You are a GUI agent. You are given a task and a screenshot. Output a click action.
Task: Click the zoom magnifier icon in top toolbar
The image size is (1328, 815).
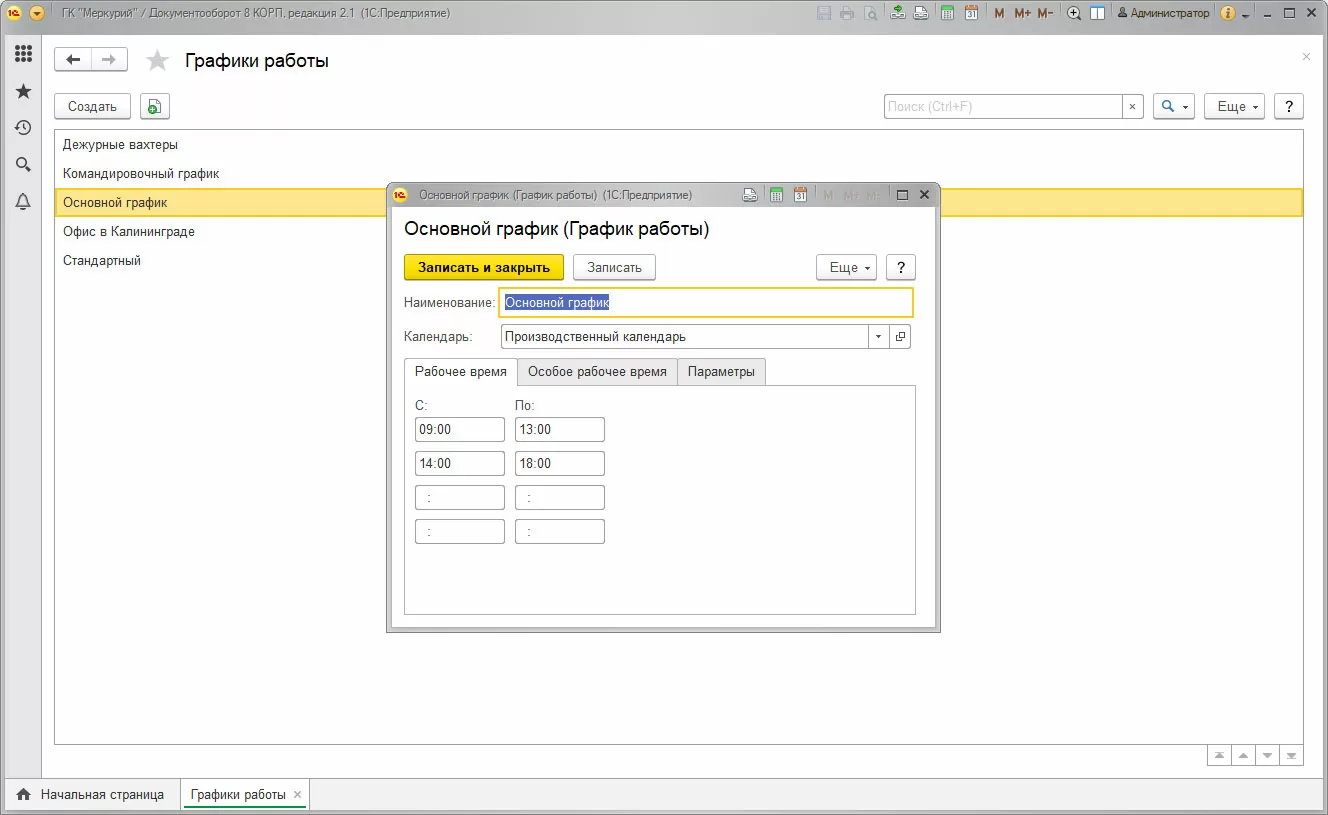[1074, 13]
